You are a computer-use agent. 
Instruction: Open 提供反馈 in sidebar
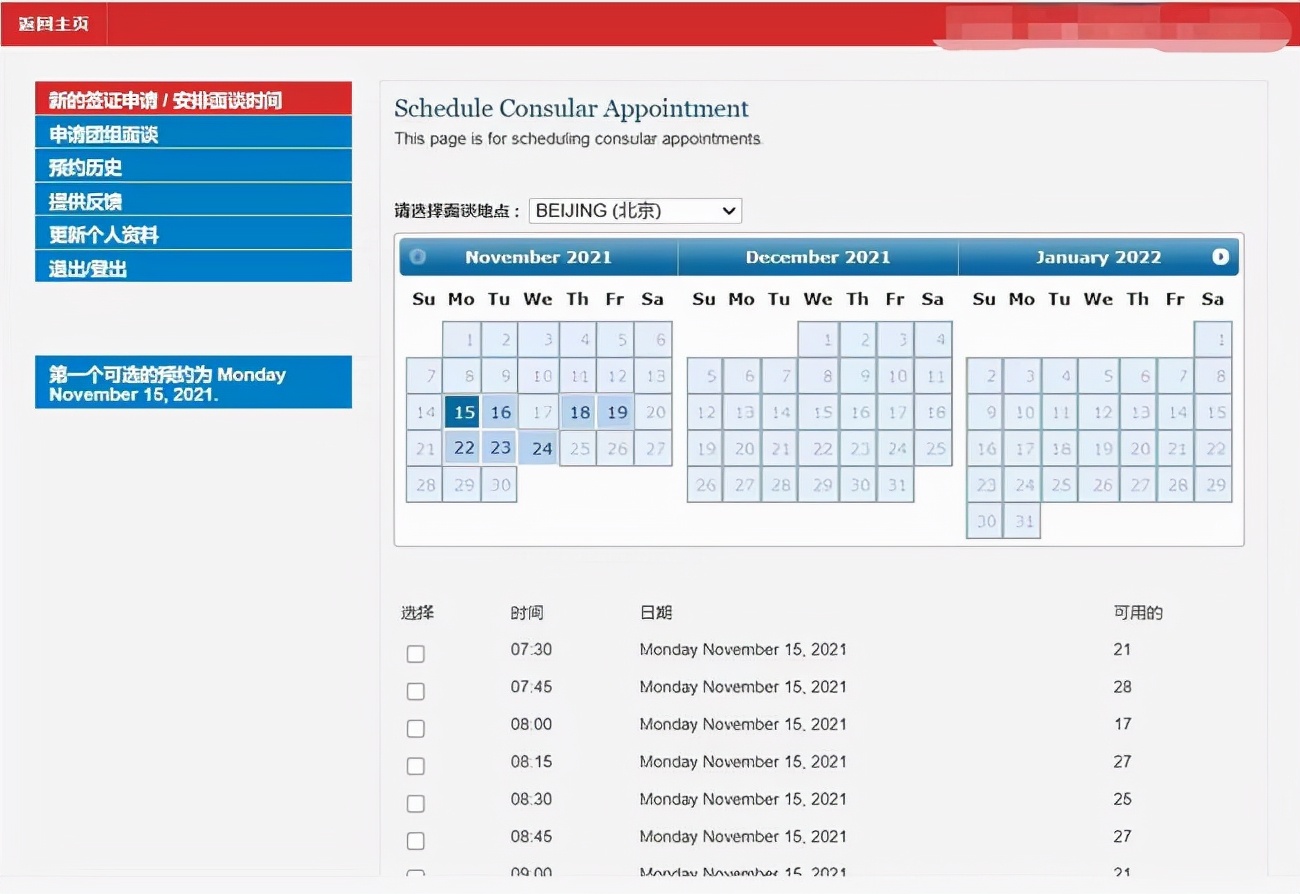[x=193, y=200]
